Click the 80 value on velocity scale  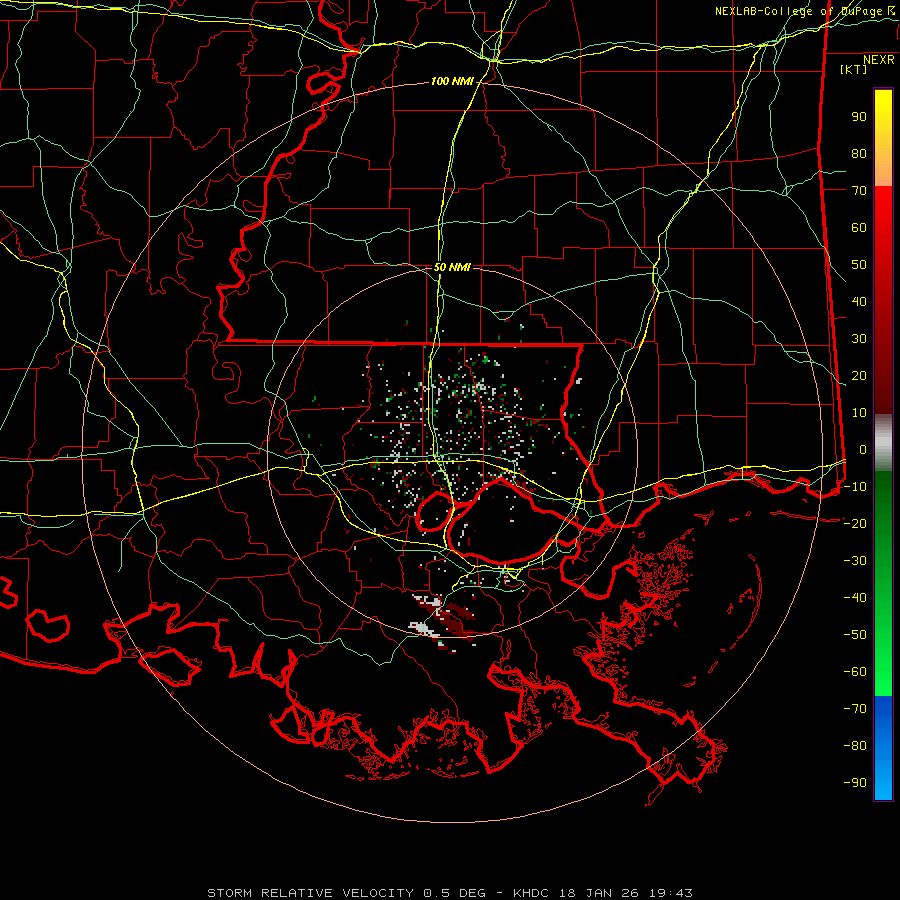[859, 154]
